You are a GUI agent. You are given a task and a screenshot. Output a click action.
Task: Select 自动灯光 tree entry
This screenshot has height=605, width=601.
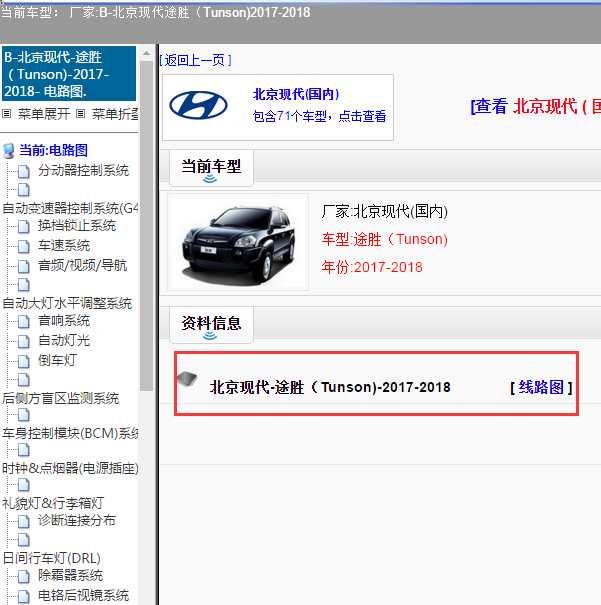(x=64, y=341)
